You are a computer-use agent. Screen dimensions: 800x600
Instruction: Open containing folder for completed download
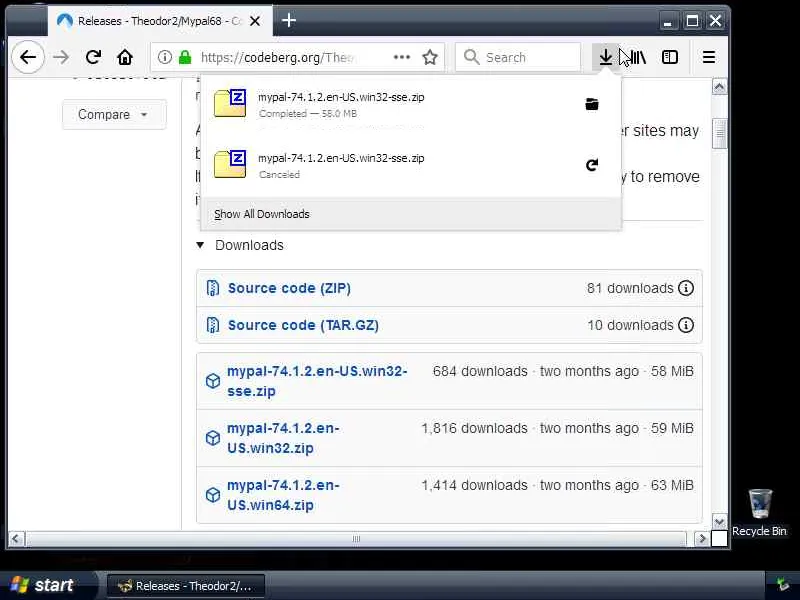592,104
